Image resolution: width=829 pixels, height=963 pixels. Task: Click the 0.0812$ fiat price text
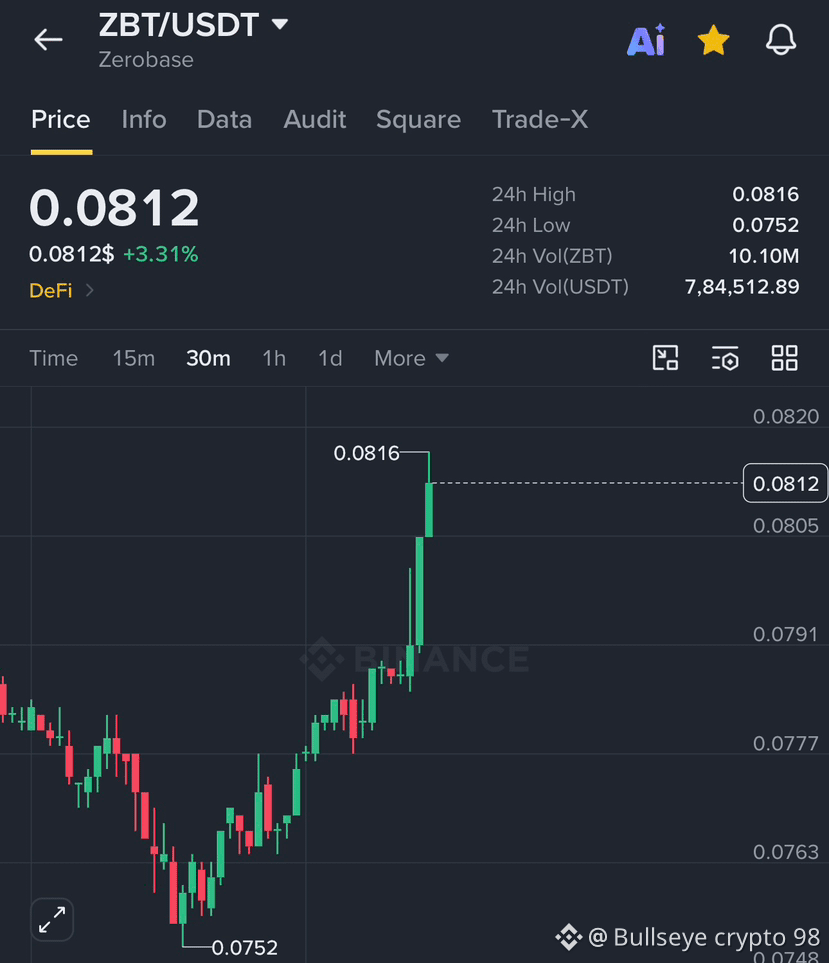71,254
